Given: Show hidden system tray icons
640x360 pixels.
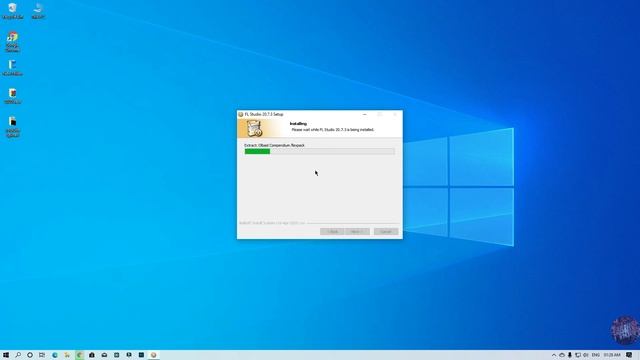Looking at the screenshot, I should click(554, 355).
